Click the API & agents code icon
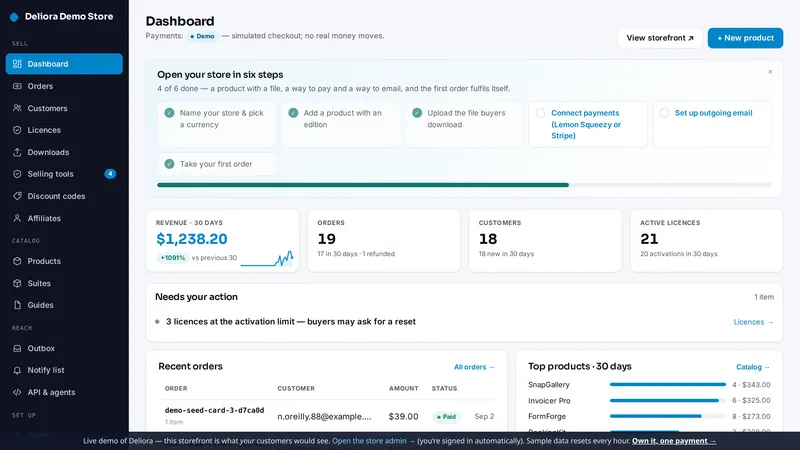This screenshot has height=450, width=800. coord(17,392)
